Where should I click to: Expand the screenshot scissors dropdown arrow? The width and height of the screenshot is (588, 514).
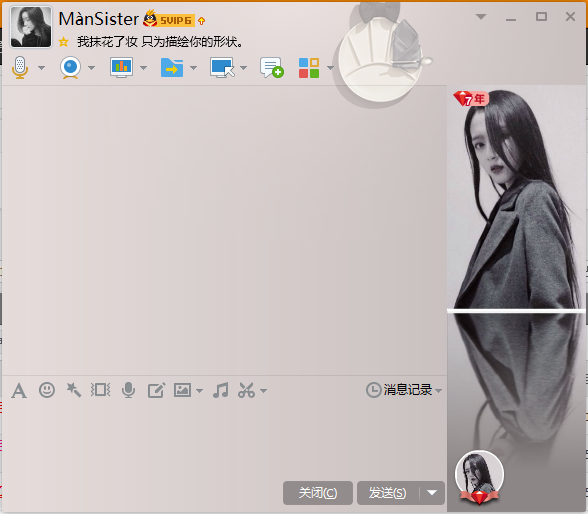(x=264, y=391)
